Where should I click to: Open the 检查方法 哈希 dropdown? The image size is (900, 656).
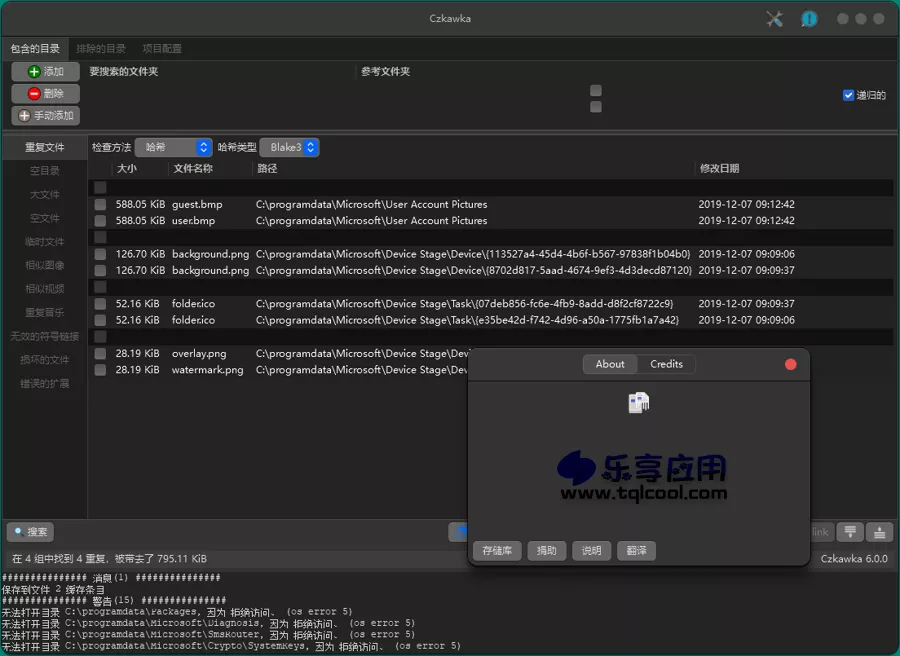(173, 147)
